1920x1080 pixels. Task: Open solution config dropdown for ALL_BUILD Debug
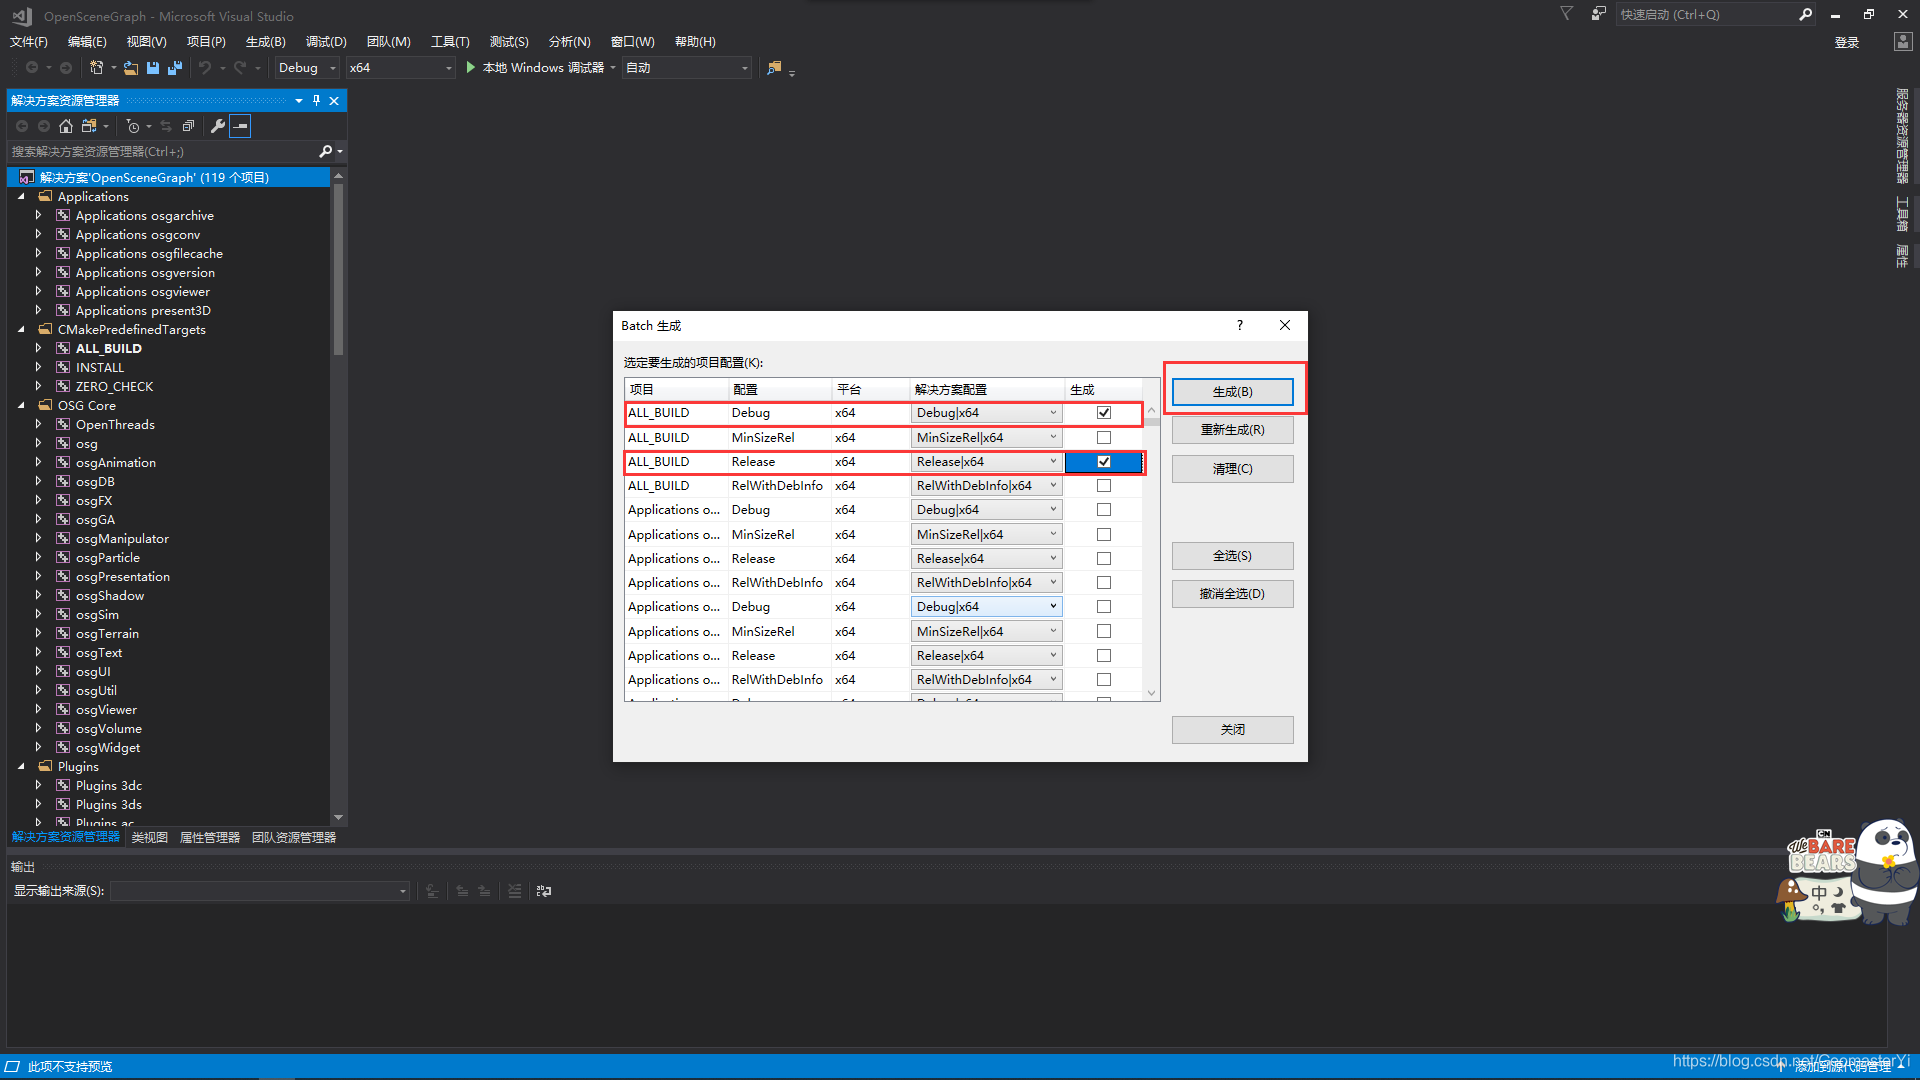[986, 413]
